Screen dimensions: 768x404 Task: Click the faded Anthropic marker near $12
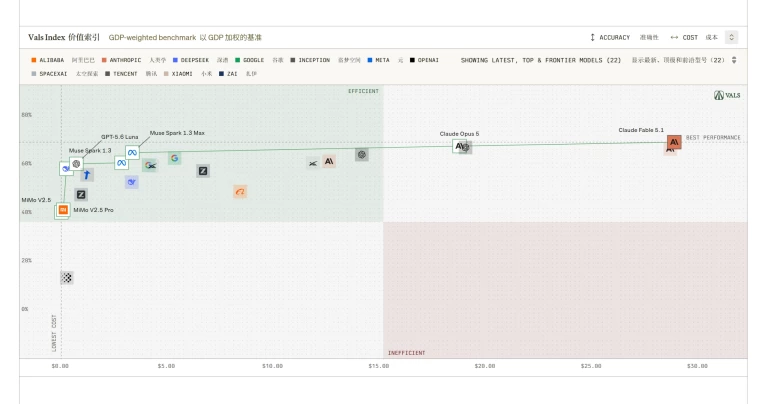click(x=329, y=161)
